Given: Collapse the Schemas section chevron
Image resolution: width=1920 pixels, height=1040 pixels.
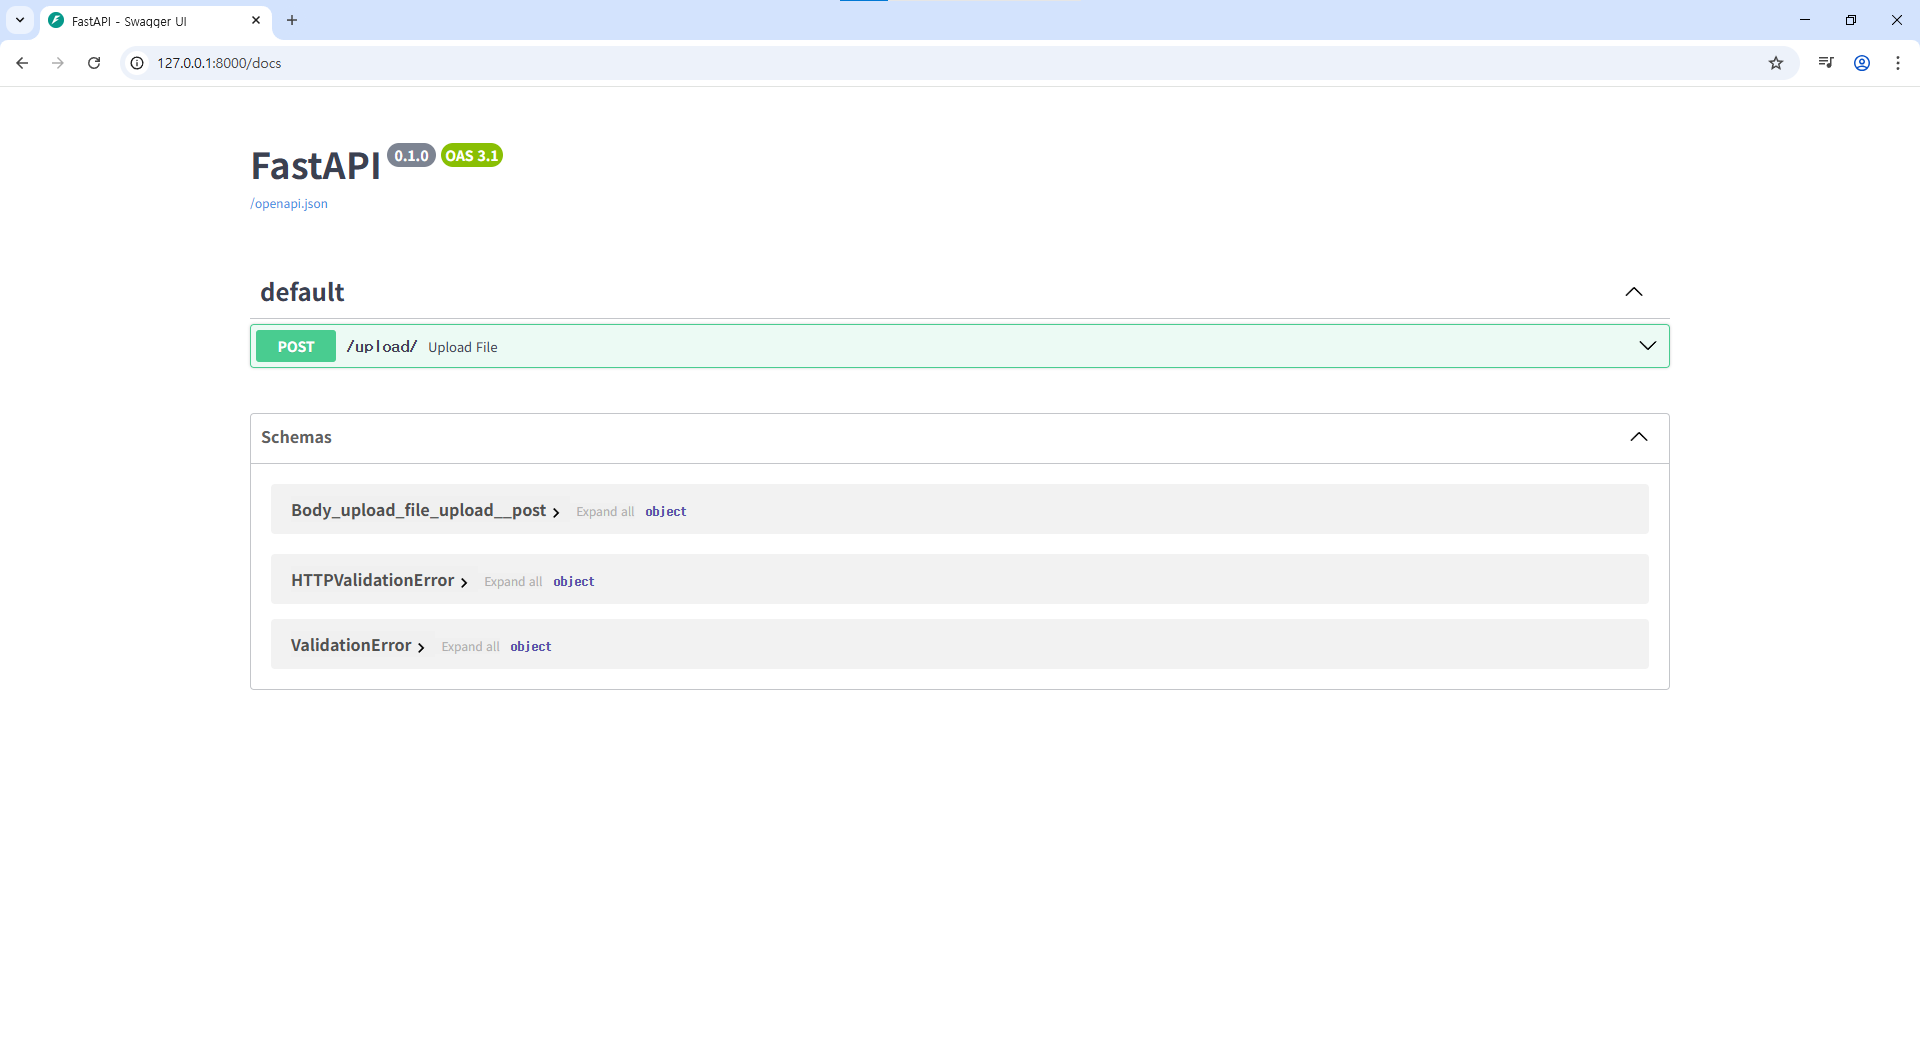Looking at the screenshot, I should [1639, 437].
